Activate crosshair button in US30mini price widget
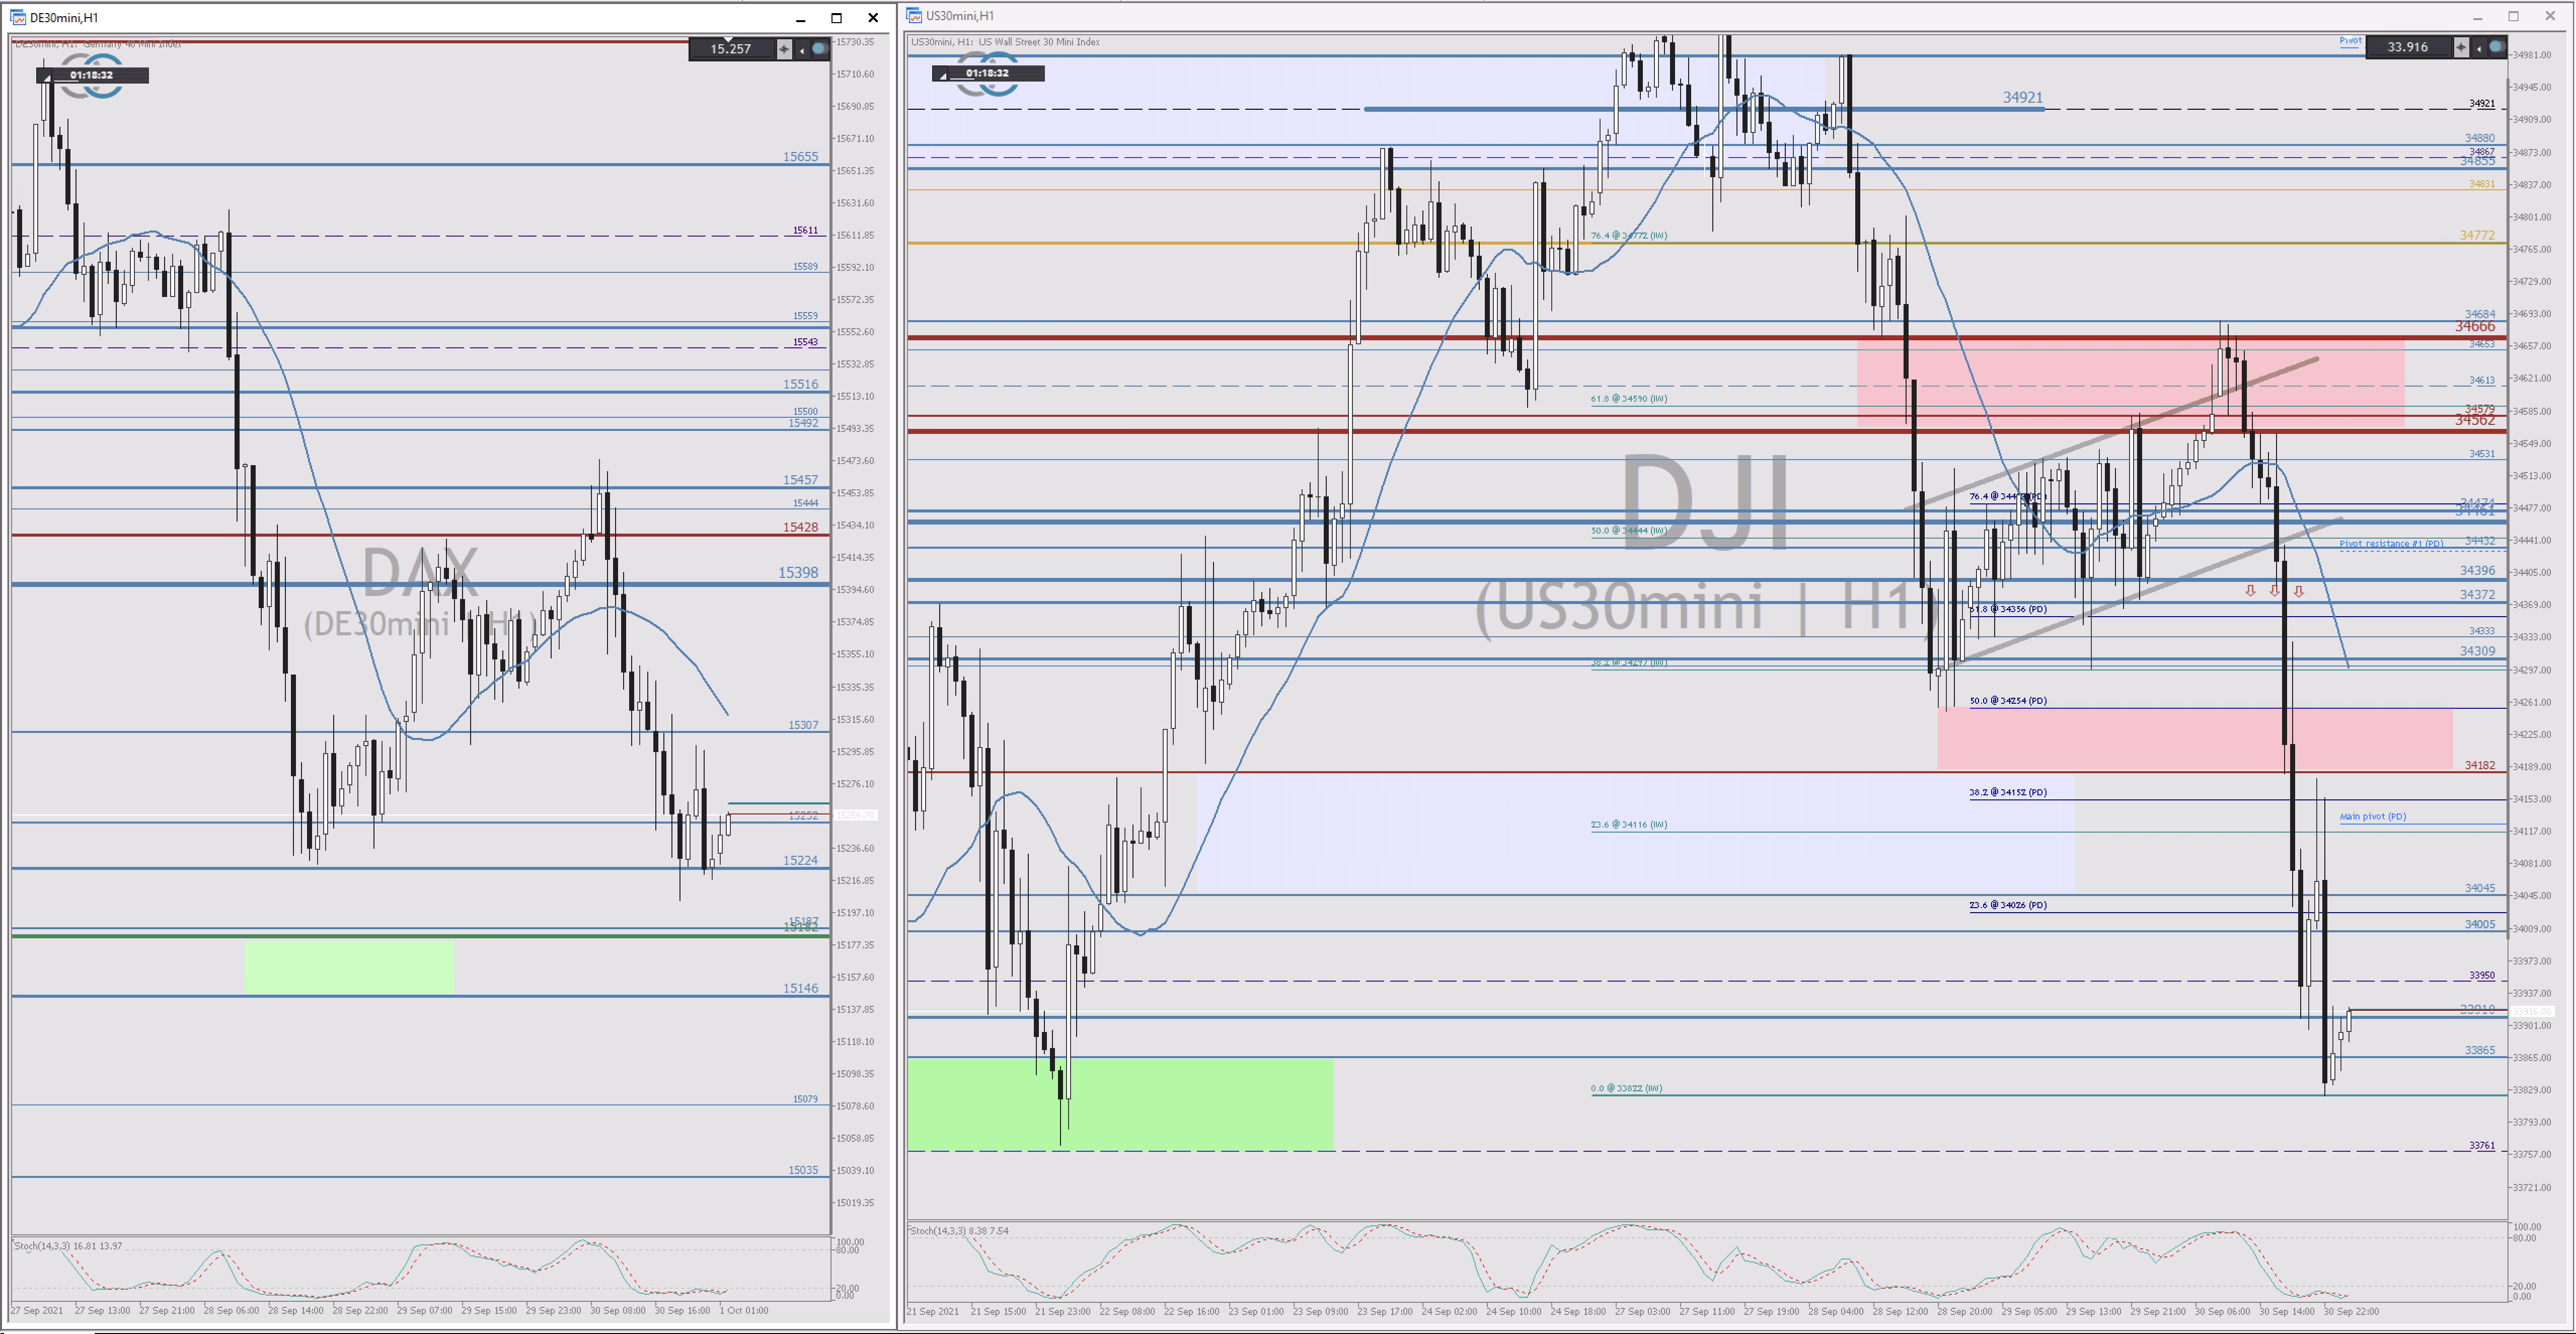The height and width of the screenshot is (1334, 2576). [2461, 47]
